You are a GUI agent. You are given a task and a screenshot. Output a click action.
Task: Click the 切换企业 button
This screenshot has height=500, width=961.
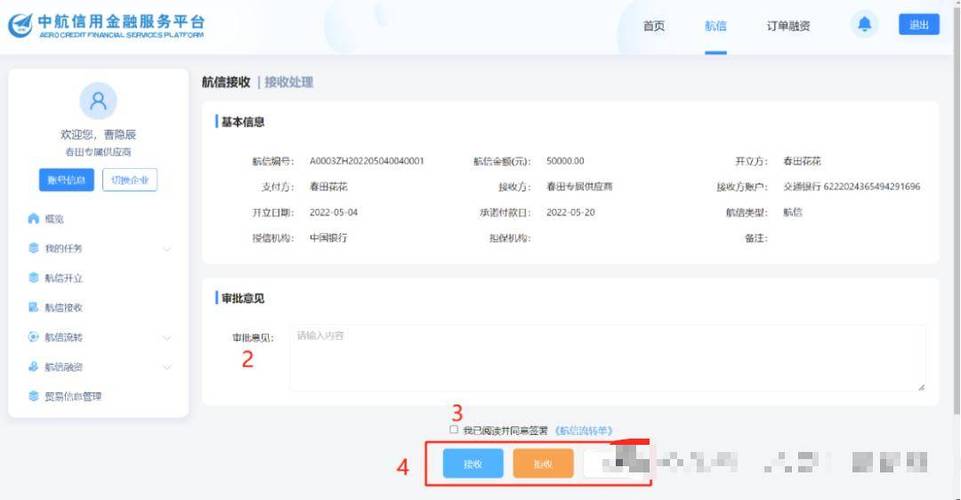[x=129, y=180]
